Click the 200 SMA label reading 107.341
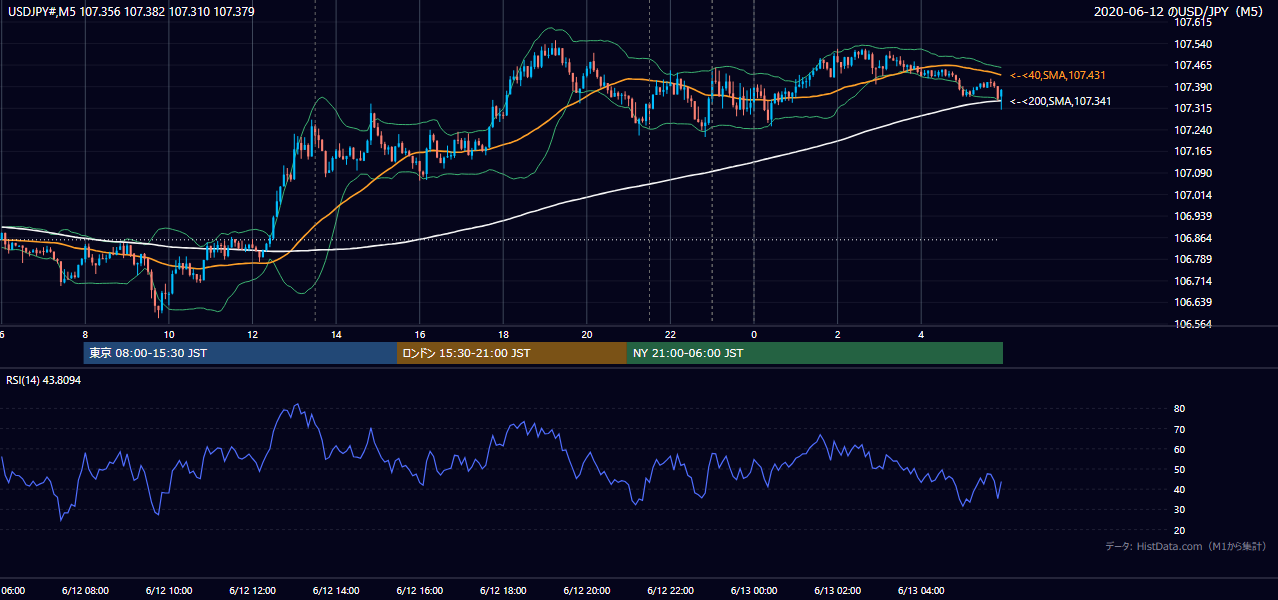 [1060, 101]
